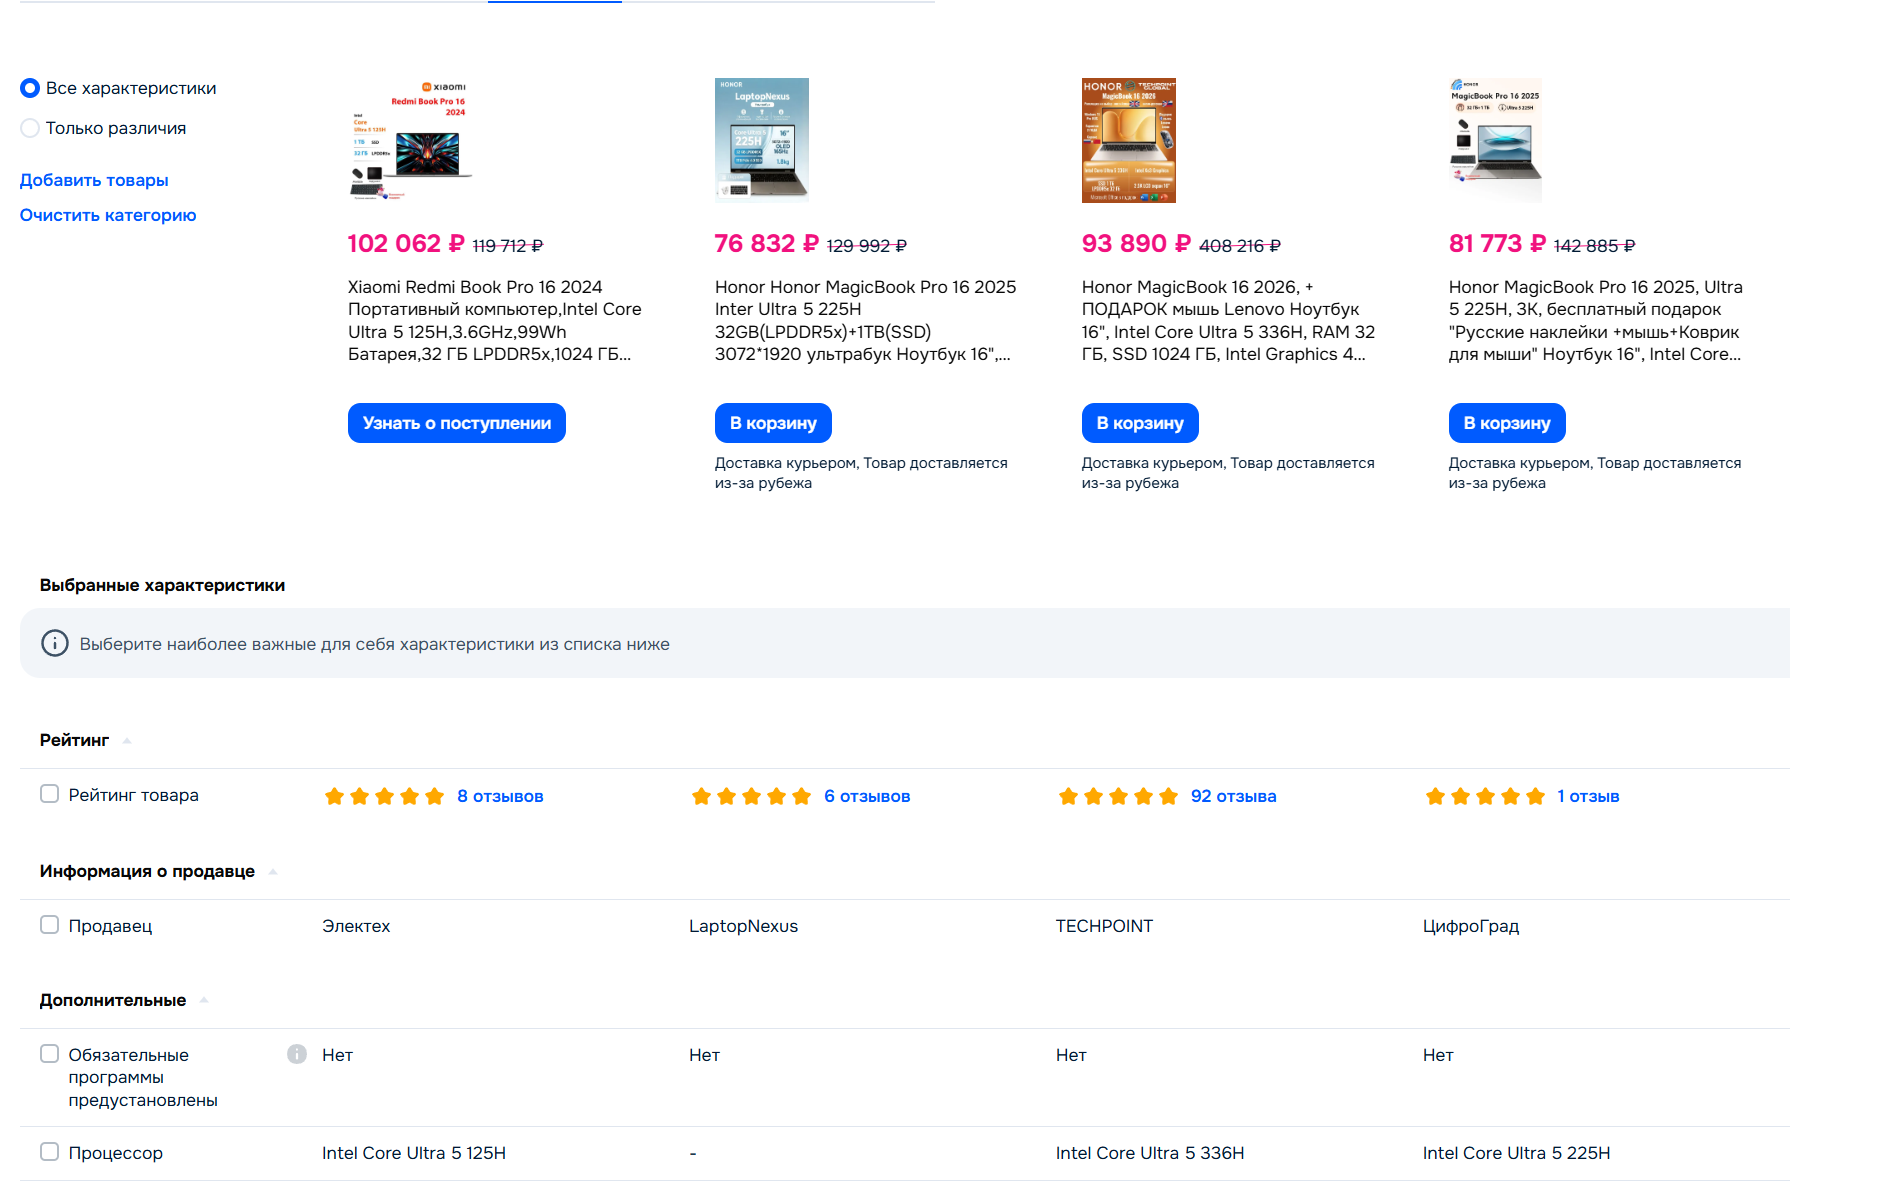
Task: Click the star rating next to "1 отзыв"
Action: coord(1485,797)
